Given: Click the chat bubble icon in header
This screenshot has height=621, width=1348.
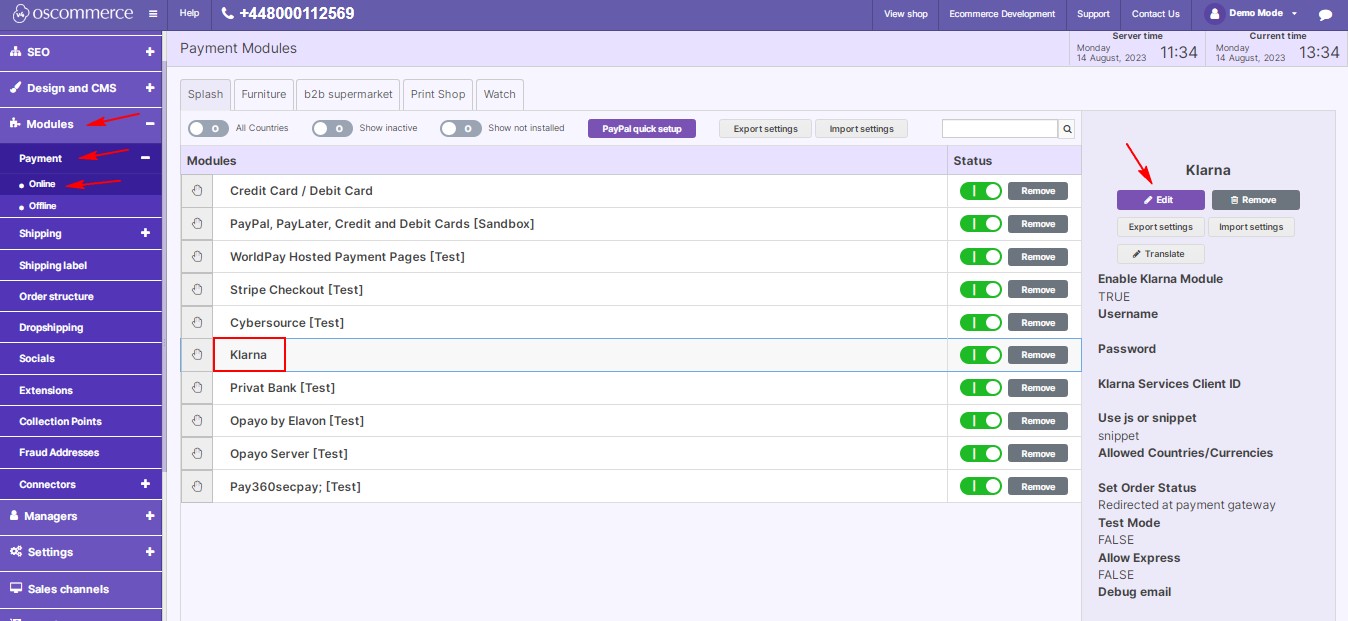Looking at the screenshot, I should [x=1325, y=14].
